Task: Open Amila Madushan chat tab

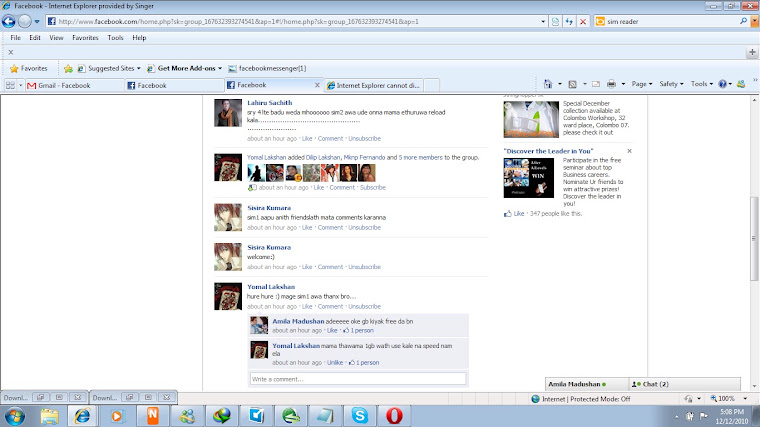Action: [586, 384]
